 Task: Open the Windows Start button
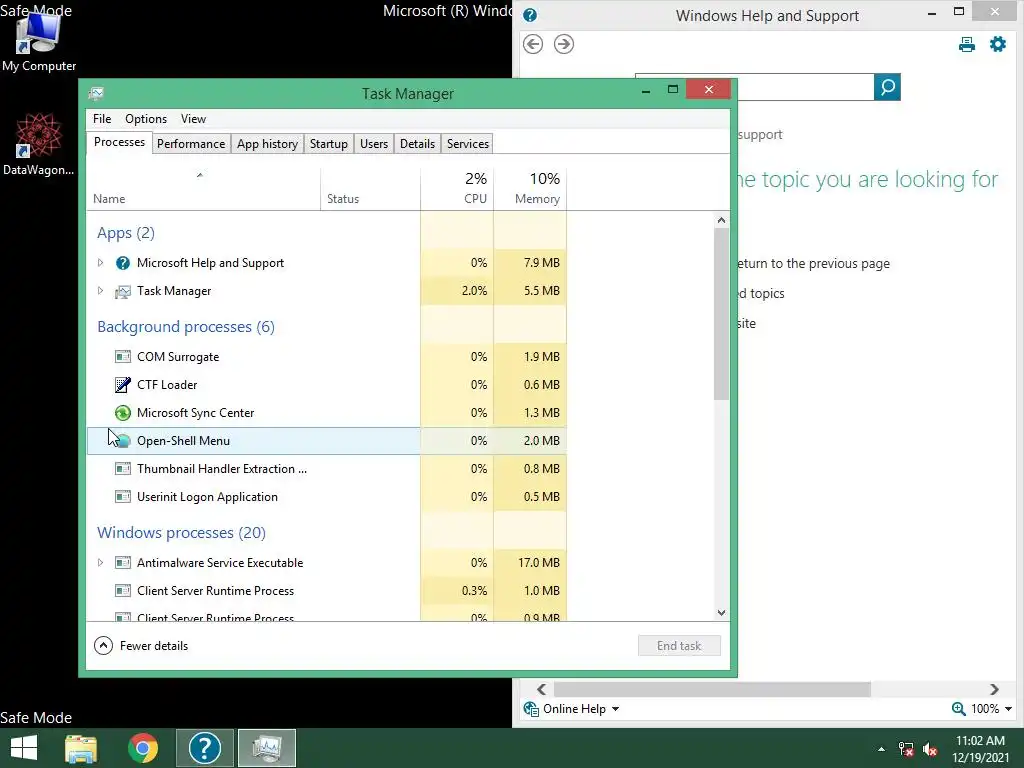(24, 748)
